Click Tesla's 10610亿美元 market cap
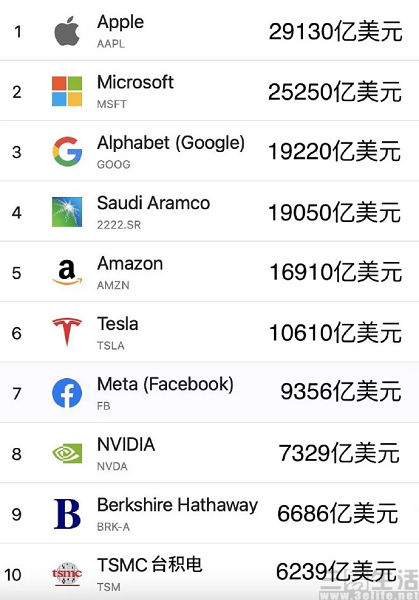Image resolution: width=419 pixels, height=600 pixels. [x=336, y=333]
